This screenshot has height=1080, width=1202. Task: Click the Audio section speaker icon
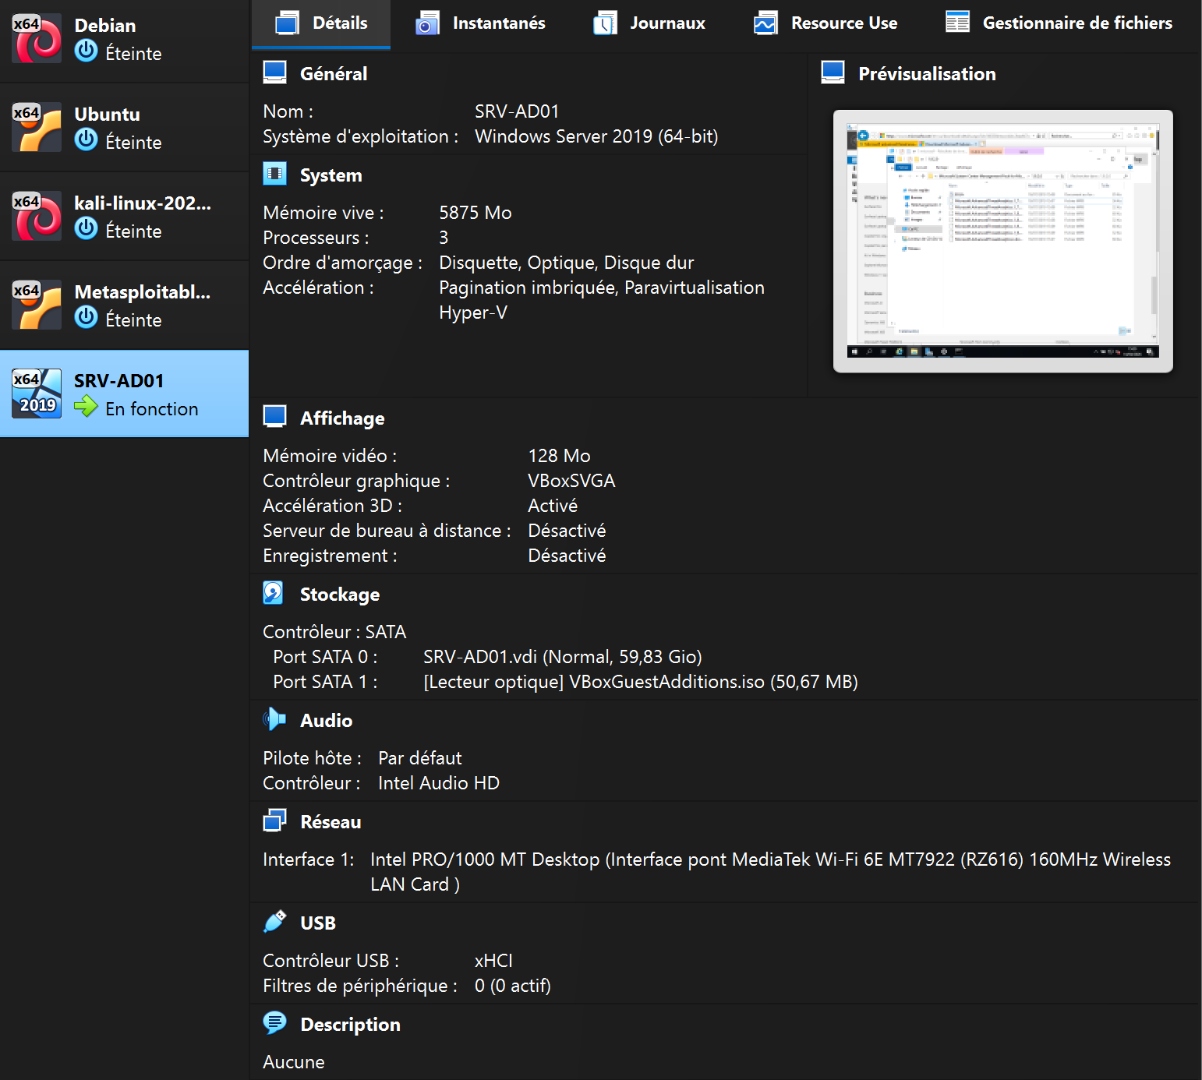pos(274,719)
